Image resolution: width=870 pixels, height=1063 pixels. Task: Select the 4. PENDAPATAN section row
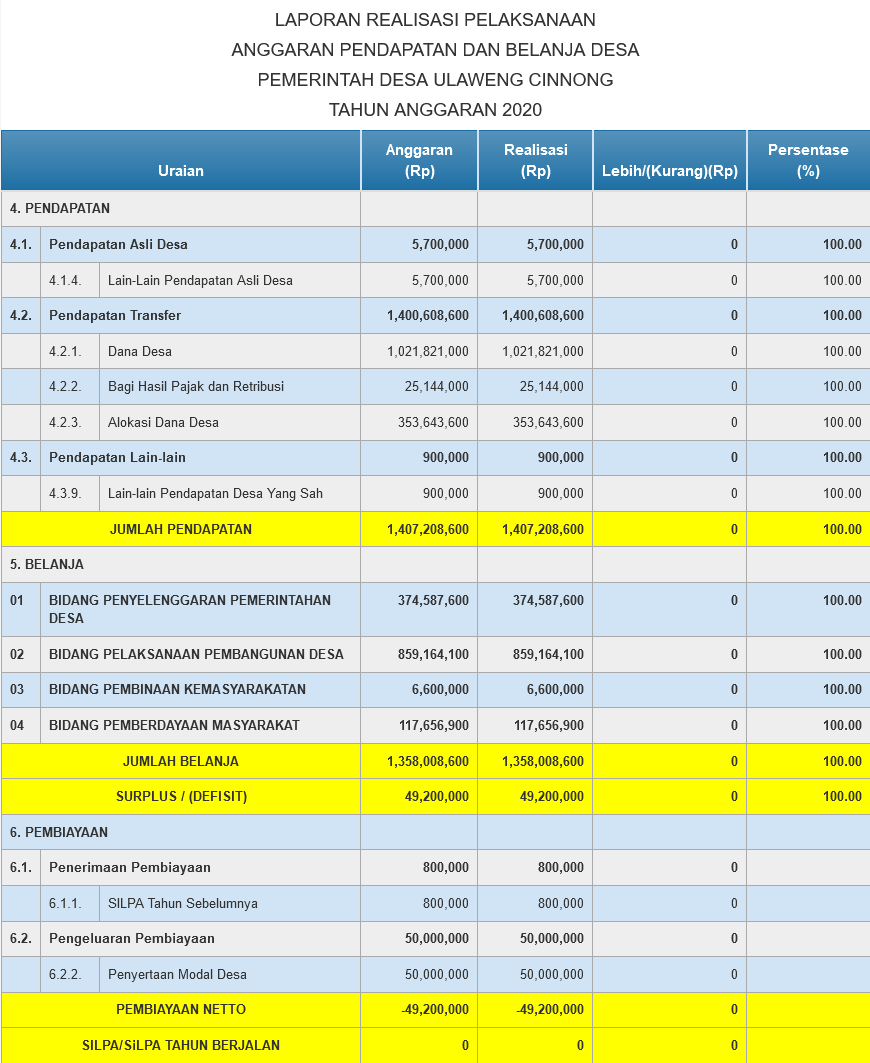(x=435, y=209)
